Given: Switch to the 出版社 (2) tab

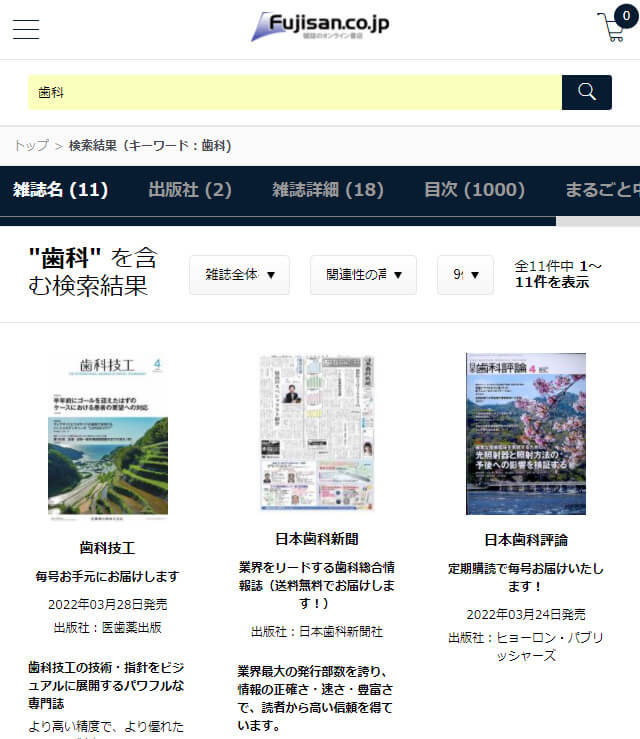Looking at the screenshot, I should [190, 190].
